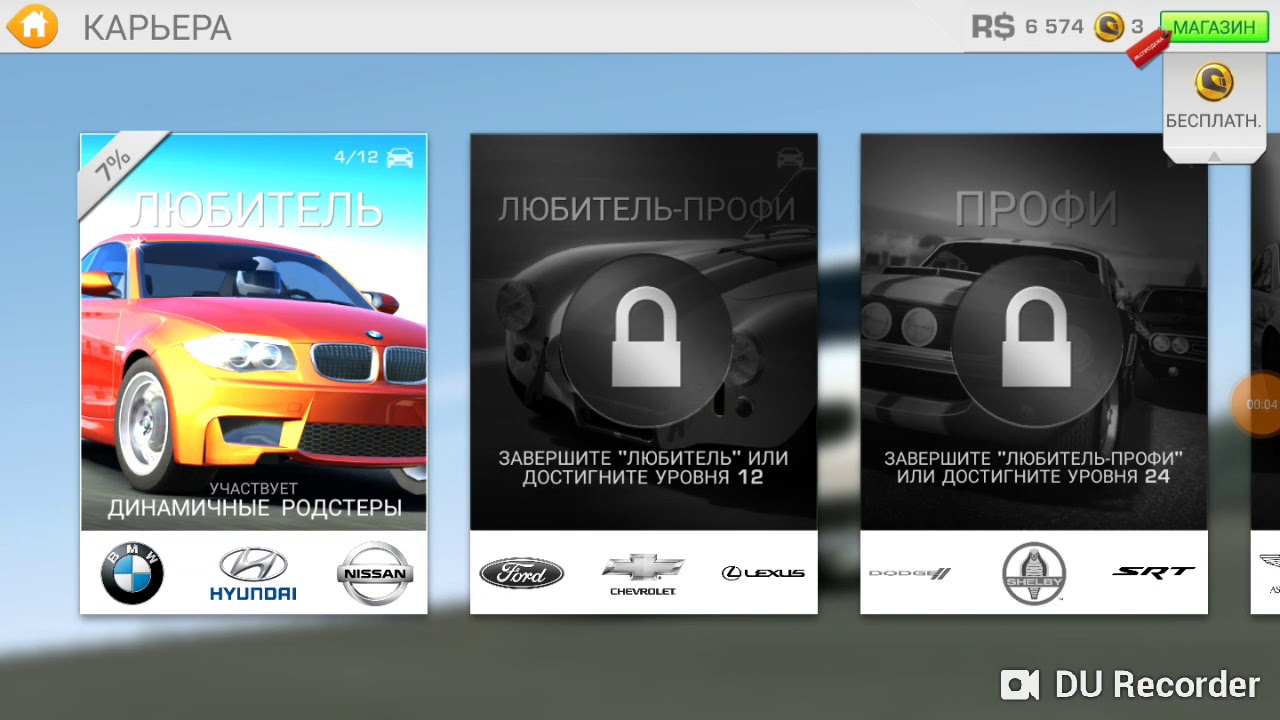This screenshot has width=1280, height=720.
Task: Collapse the БЕСПЛАТН. panel arrow
Action: [1213, 156]
